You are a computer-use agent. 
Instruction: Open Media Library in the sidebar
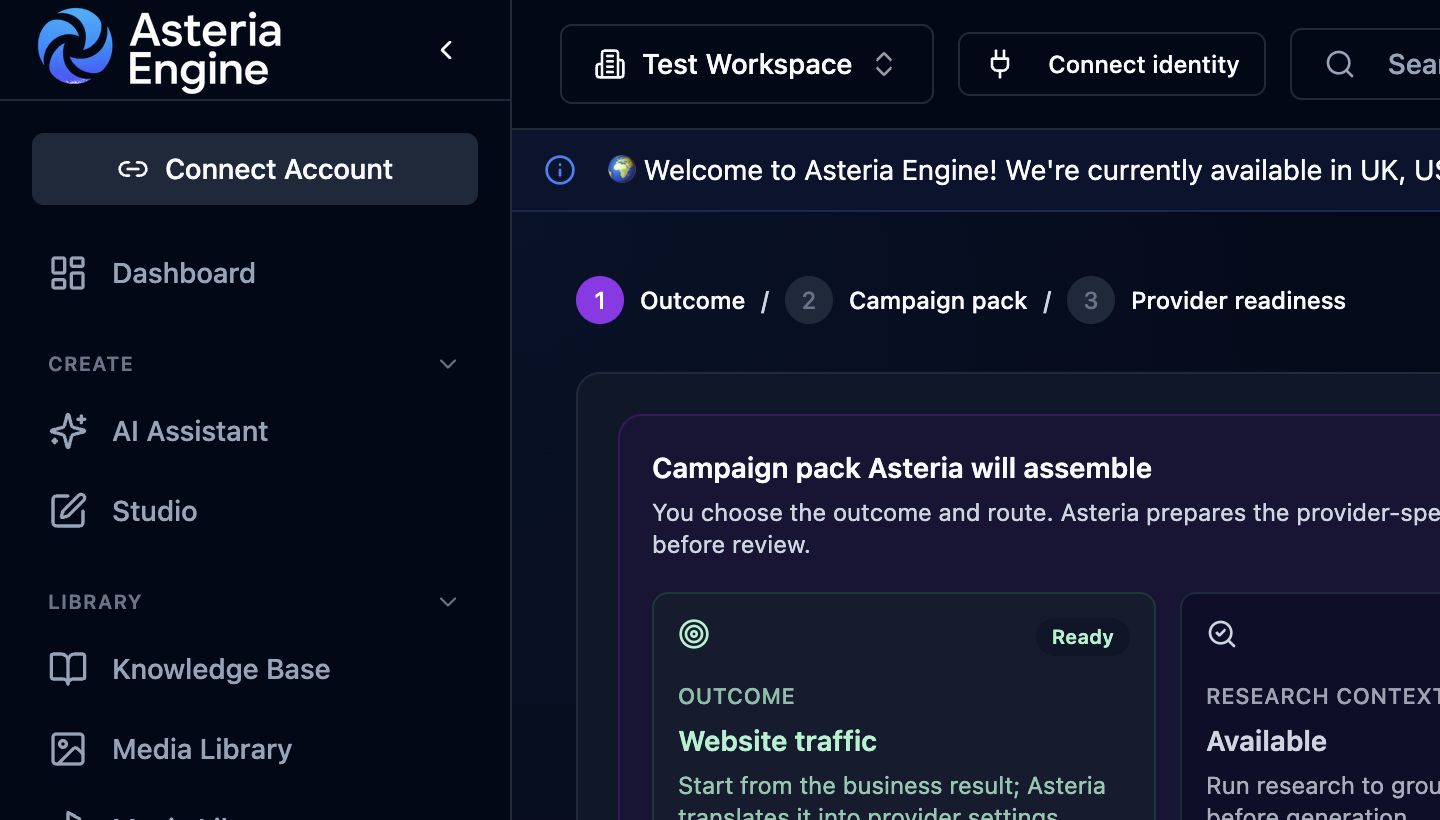(x=255, y=749)
